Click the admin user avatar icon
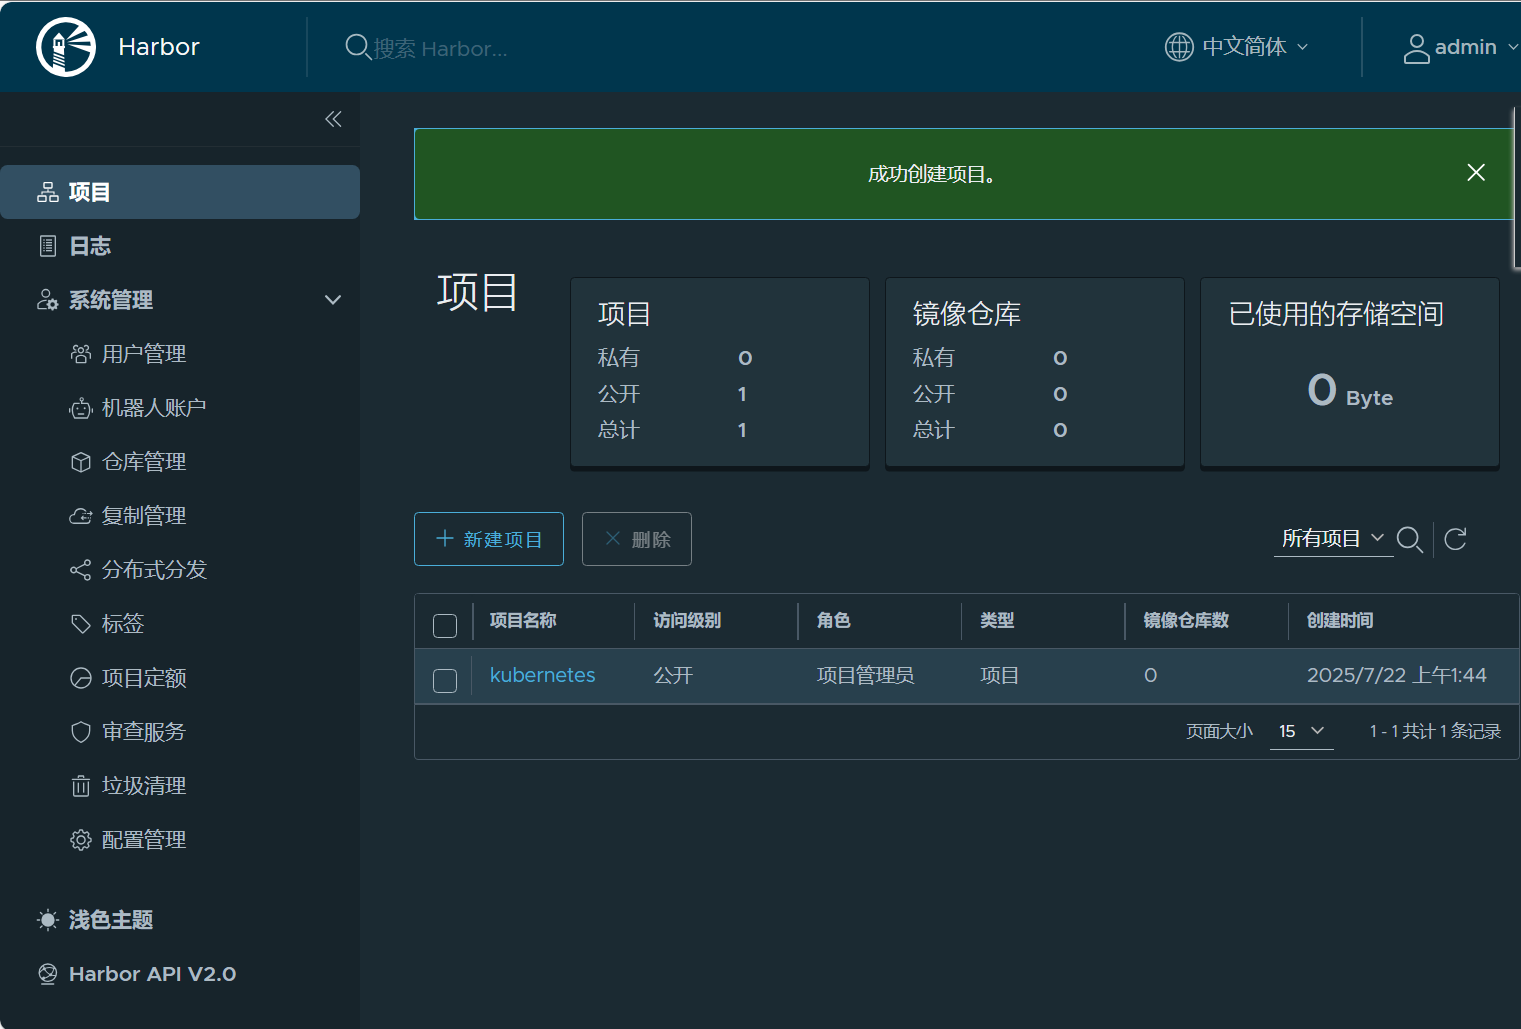 point(1416,48)
